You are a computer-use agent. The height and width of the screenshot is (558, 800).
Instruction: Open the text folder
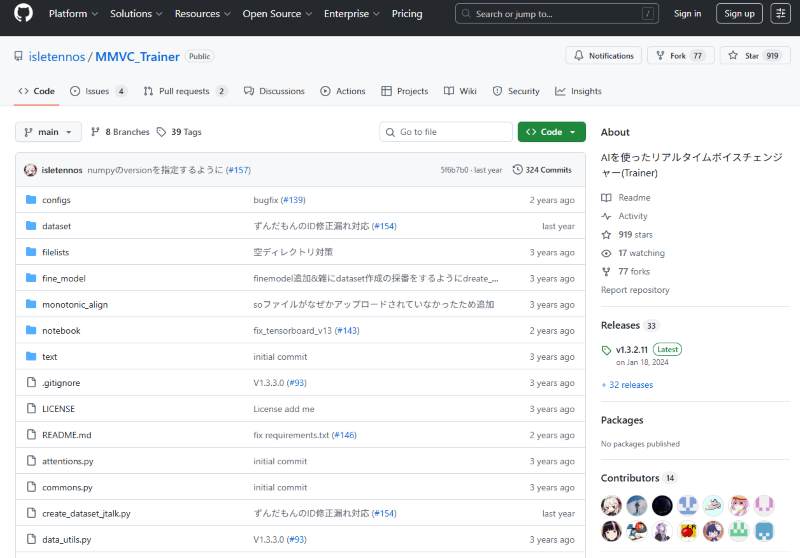[49, 357]
